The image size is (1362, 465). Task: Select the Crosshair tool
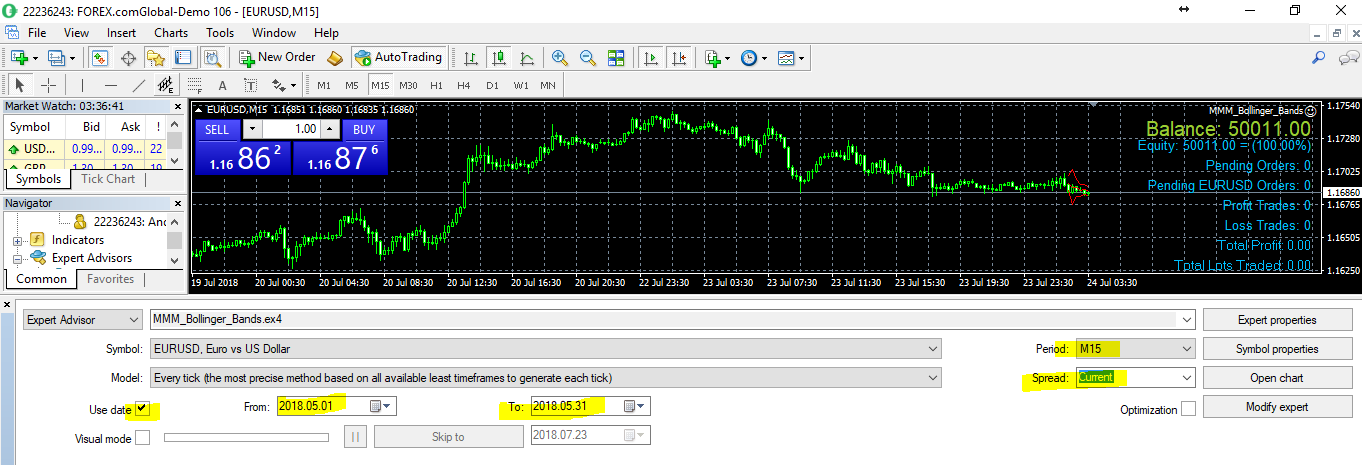coord(48,85)
